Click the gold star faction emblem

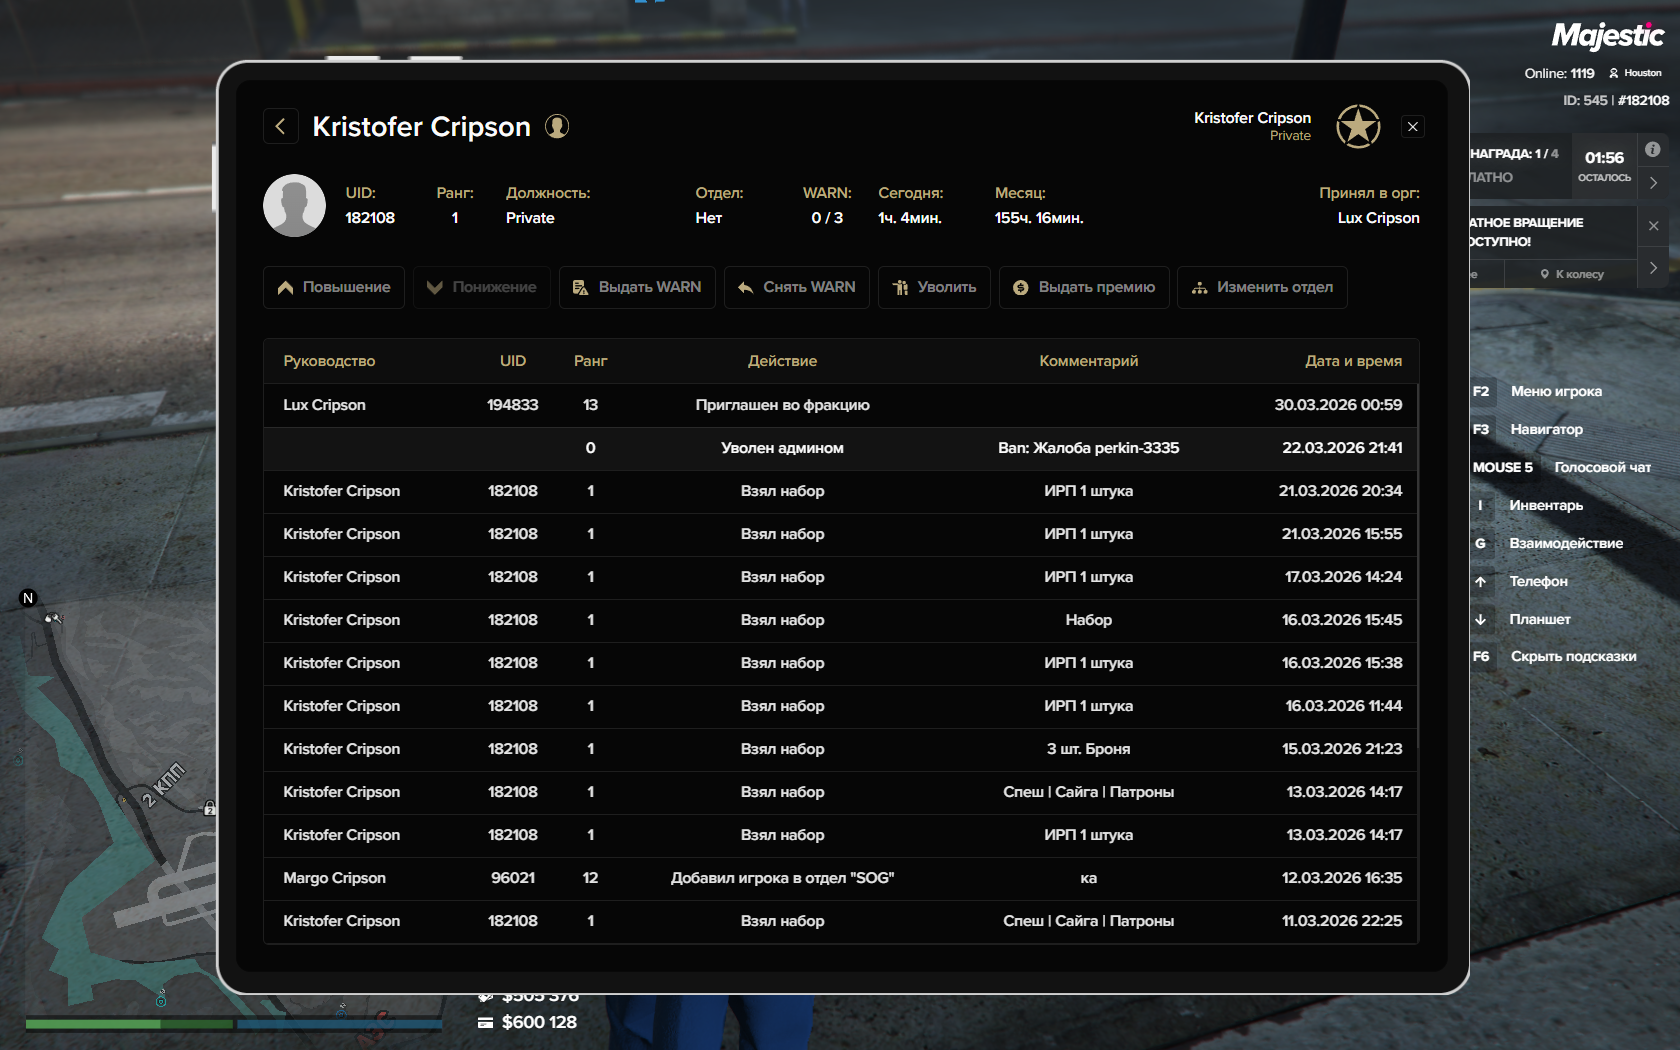pyautogui.click(x=1358, y=127)
